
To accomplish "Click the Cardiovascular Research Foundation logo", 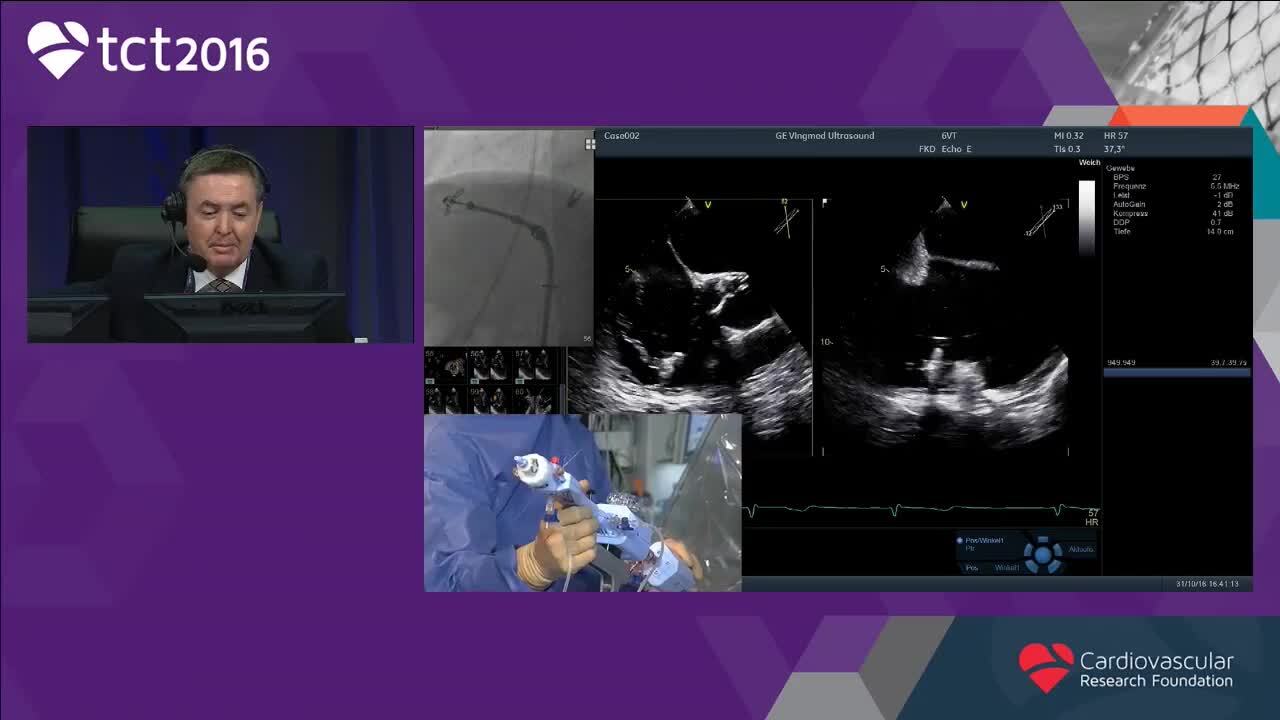I will [1125, 669].
